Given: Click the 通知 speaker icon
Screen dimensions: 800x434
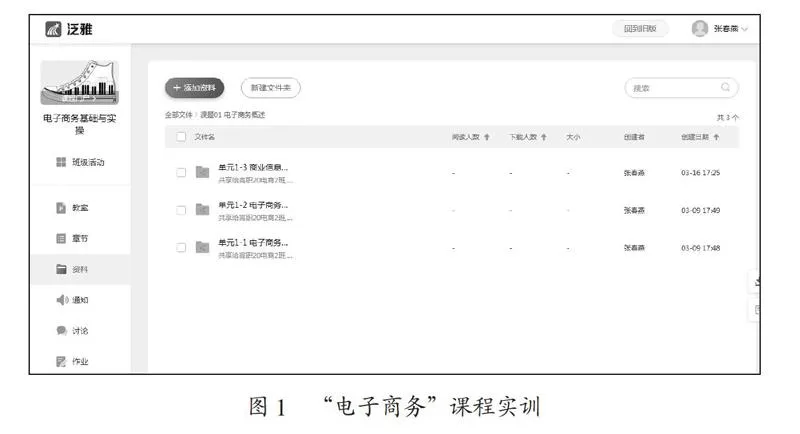Looking at the screenshot, I should (62, 300).
